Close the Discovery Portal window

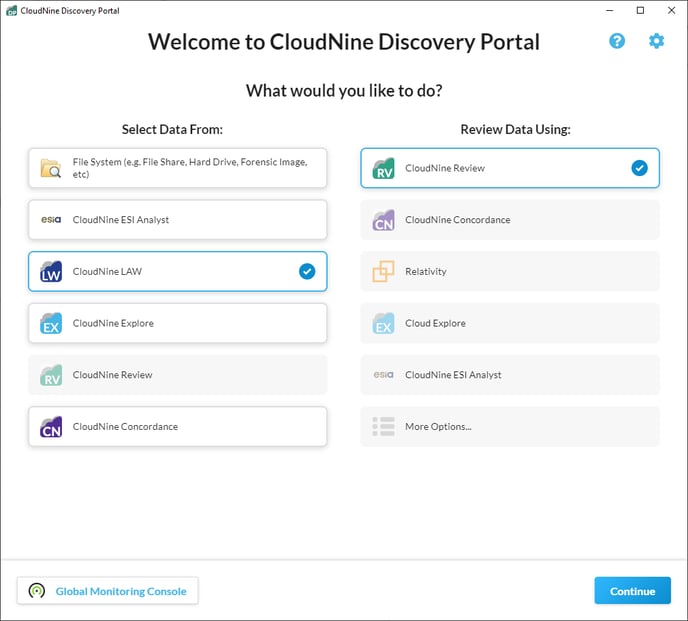click(671, 11)
